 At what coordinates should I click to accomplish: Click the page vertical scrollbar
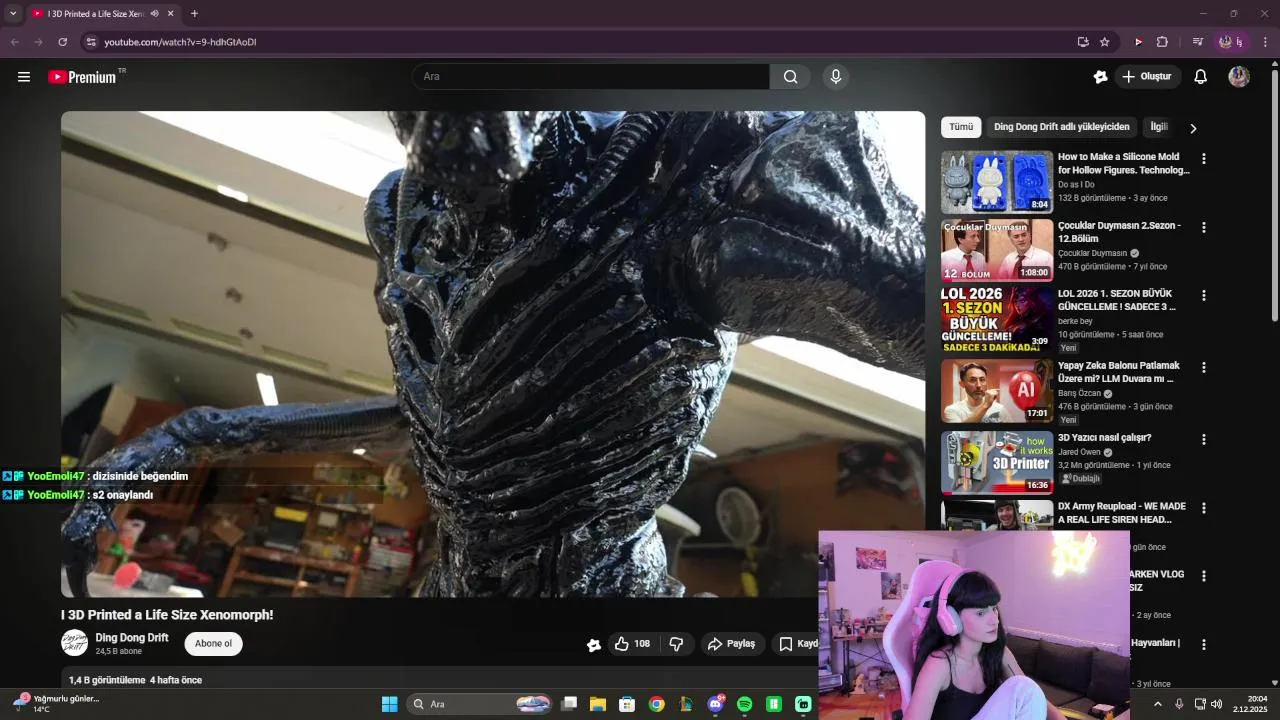tap(1274, 195)
